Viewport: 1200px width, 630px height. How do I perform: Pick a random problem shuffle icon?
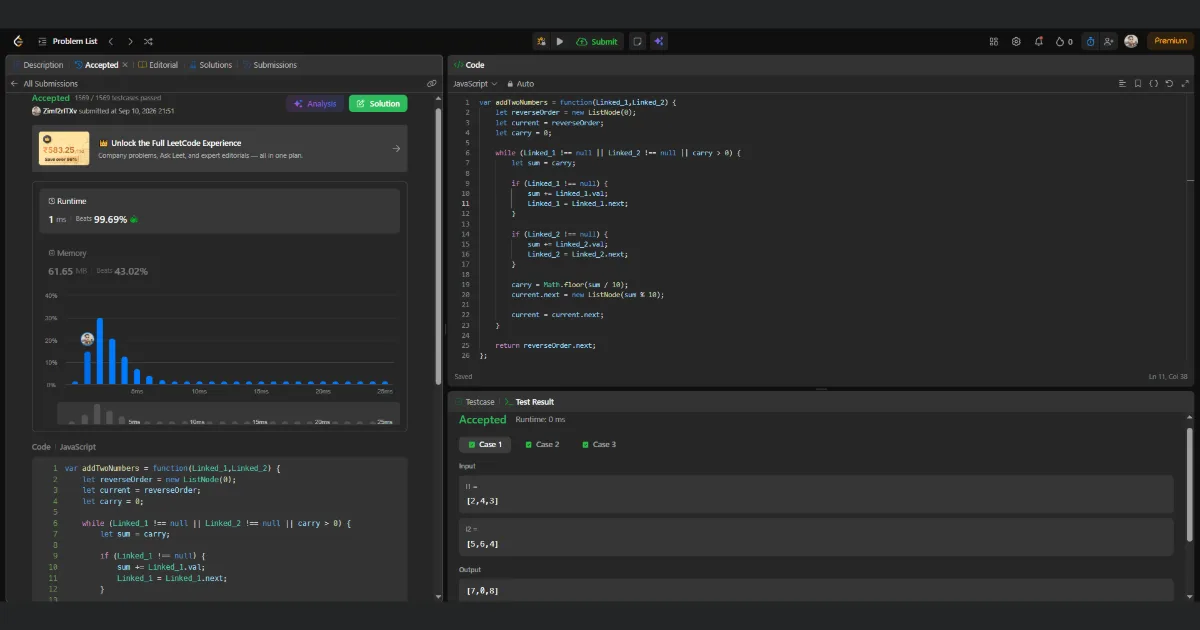148,41
